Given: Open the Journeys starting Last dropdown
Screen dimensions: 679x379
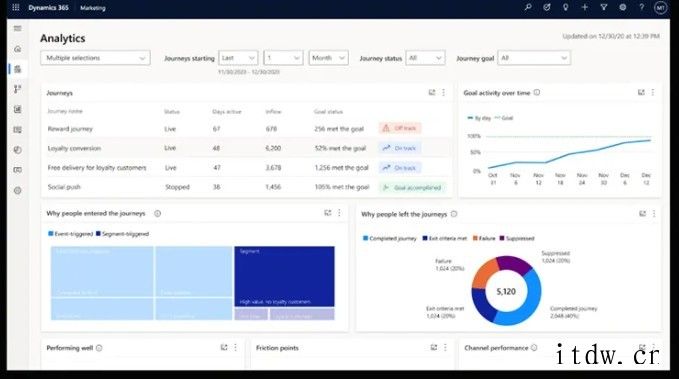Looking at the screenshot, I should (x=238, y=58).
